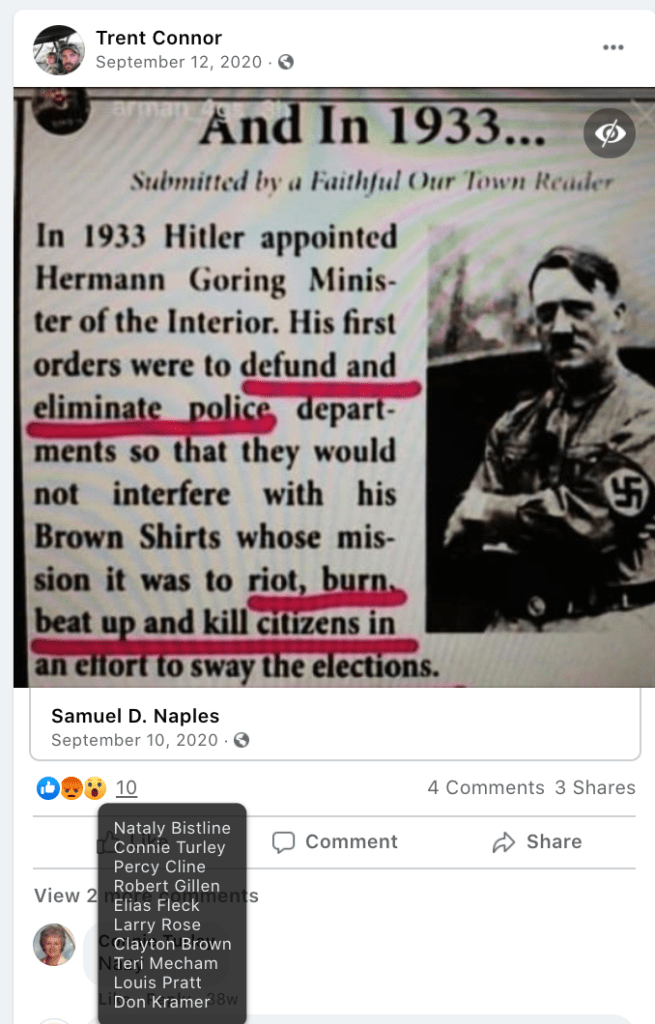This screenshot has width=655, height=1024.
Task: Open the 3 Shares link
Action: coord(595,788)
